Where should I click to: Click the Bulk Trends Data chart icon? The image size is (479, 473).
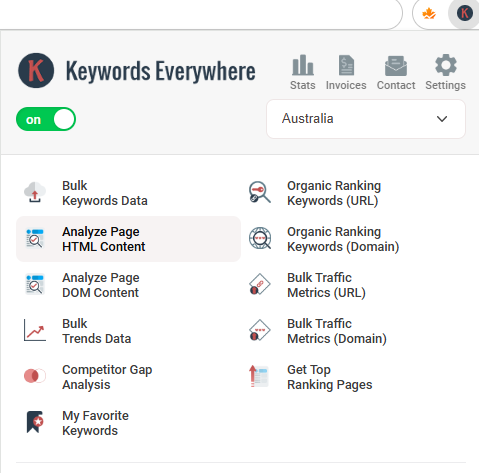35,330
